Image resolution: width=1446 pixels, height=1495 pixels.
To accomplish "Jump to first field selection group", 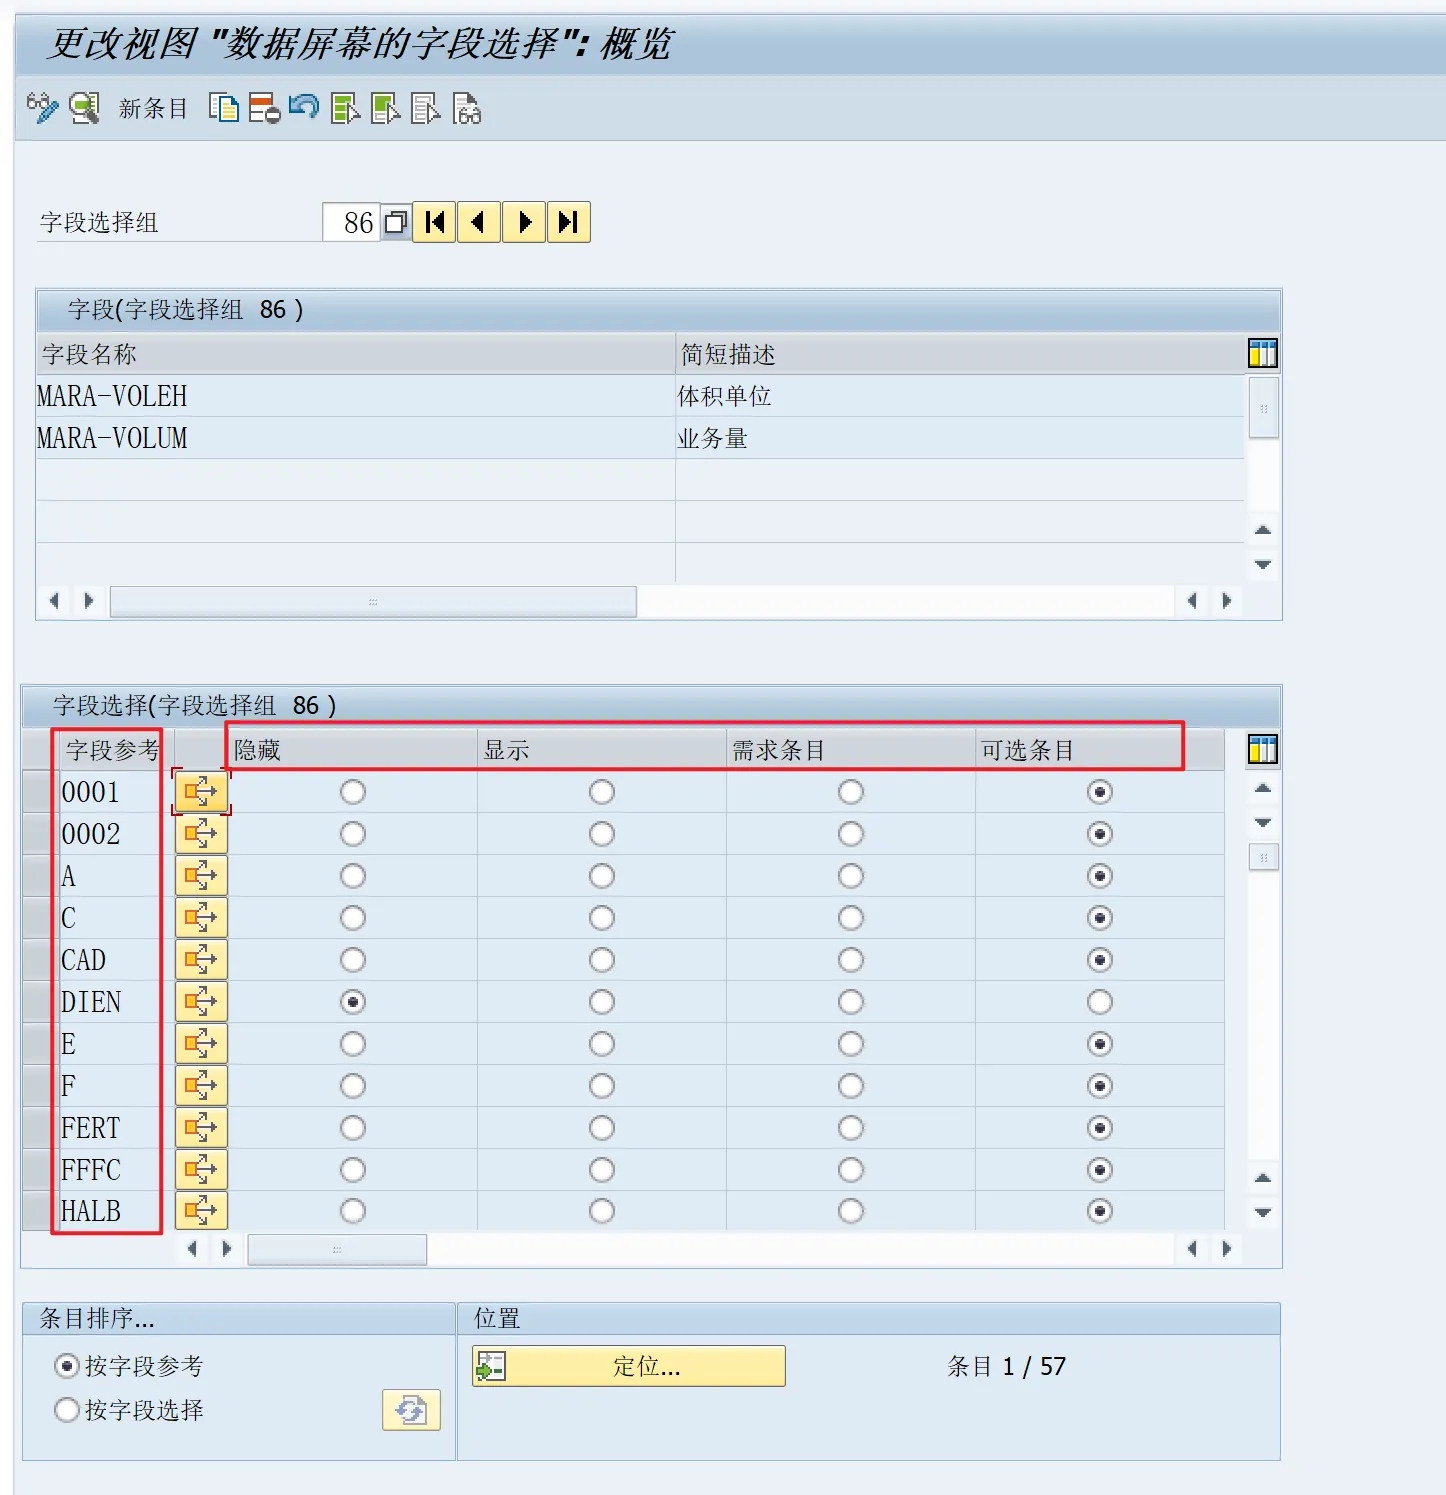I will tap(435, 222).
